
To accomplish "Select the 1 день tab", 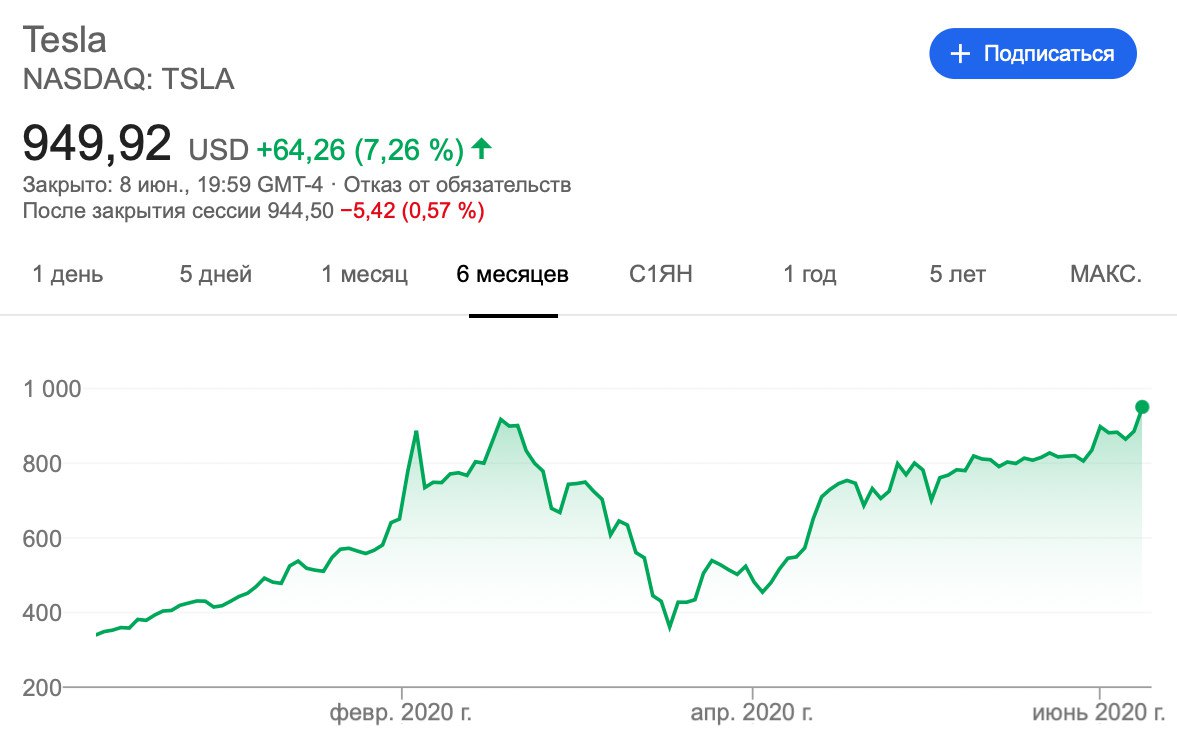I will [68, 274].
